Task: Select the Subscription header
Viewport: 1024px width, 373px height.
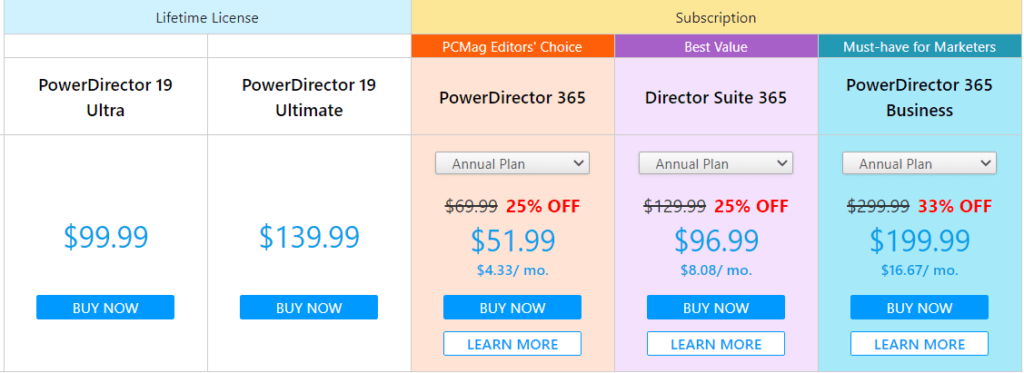Action: pos(716,18)
